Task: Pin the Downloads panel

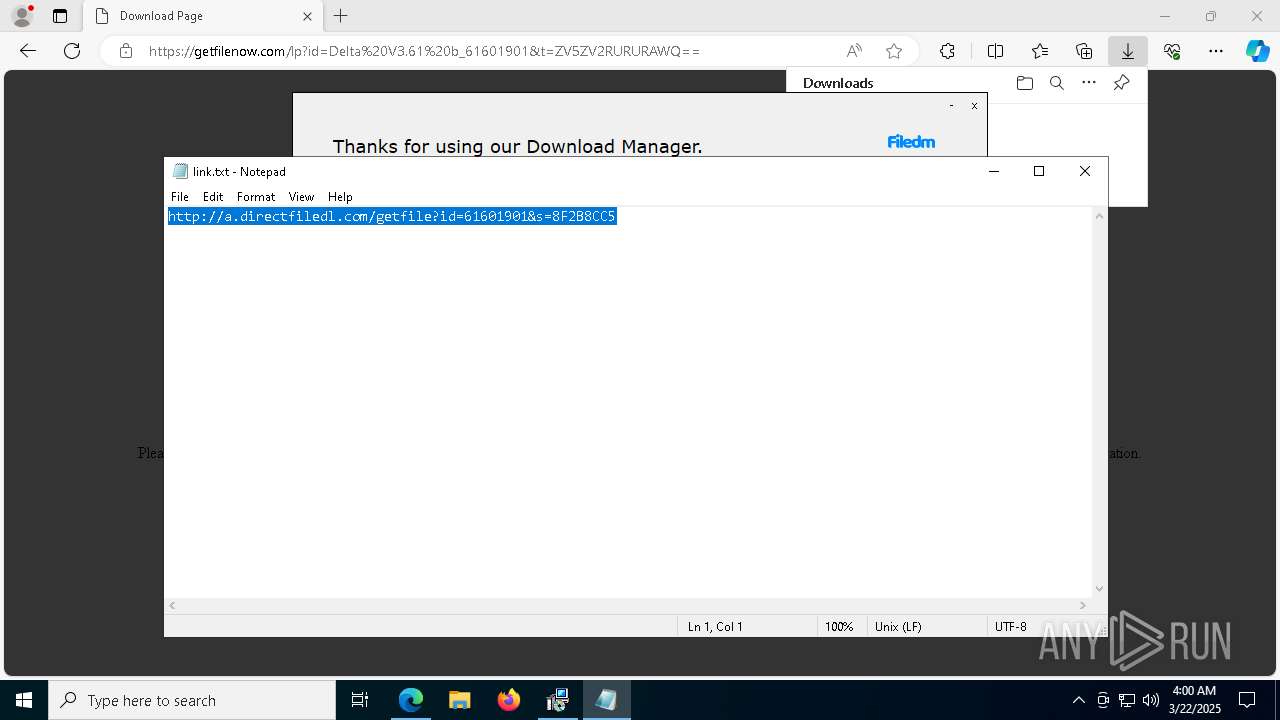Action: 1122,83
